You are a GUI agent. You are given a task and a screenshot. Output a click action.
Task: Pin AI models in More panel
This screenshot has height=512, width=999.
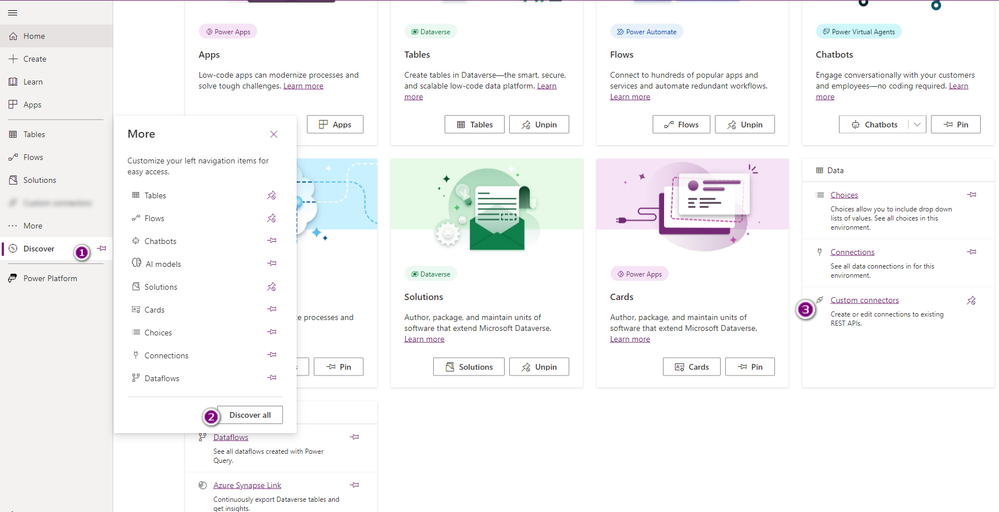pos(271,264)
